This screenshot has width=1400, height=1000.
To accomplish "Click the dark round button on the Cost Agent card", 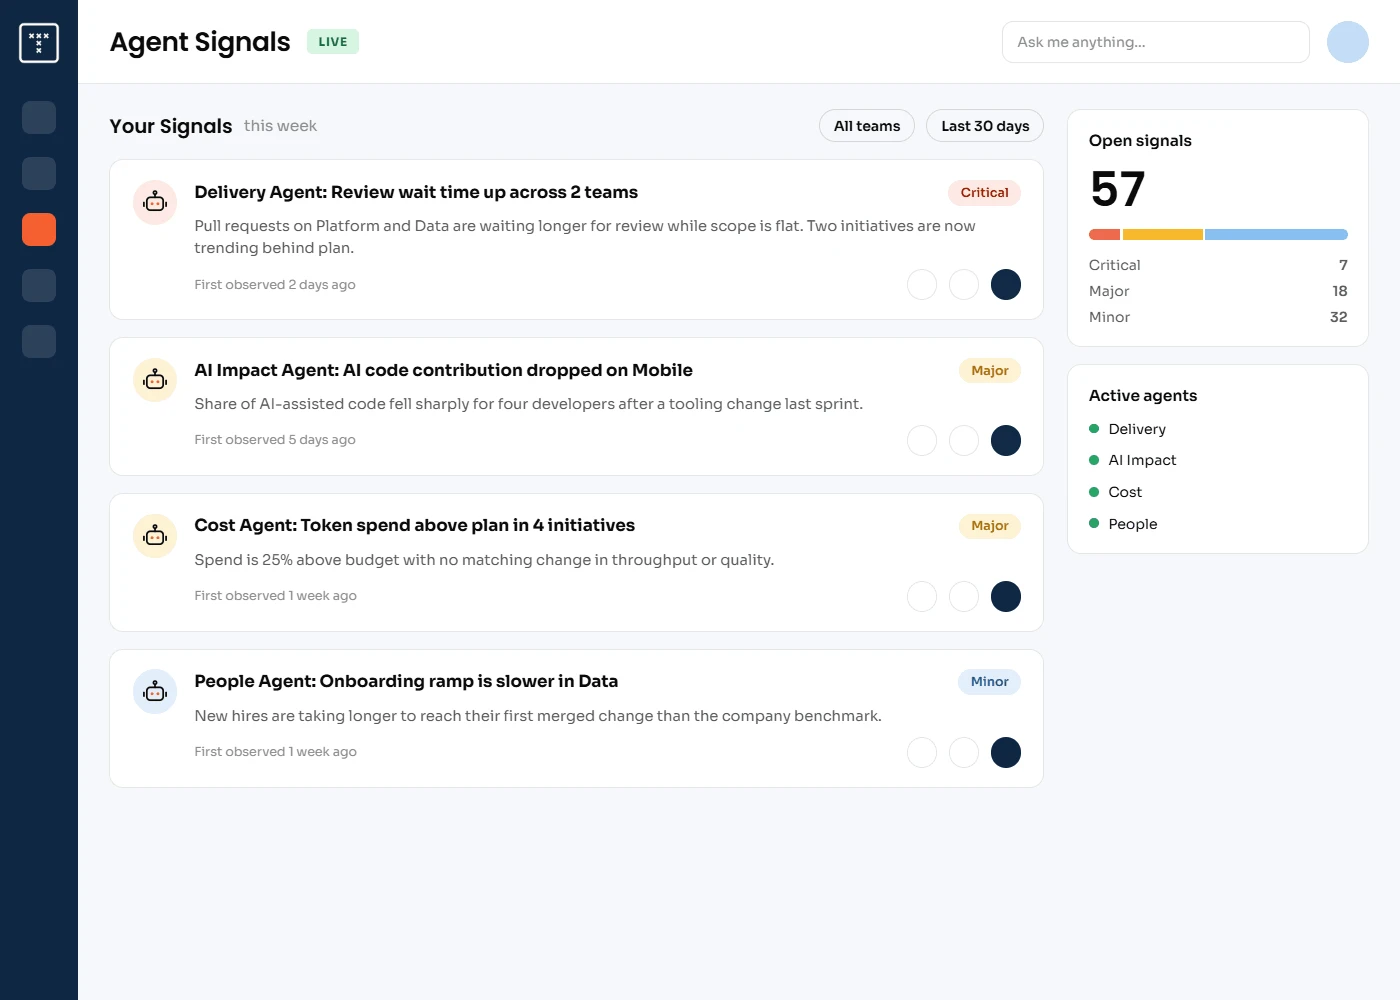I will [1006, 596].
